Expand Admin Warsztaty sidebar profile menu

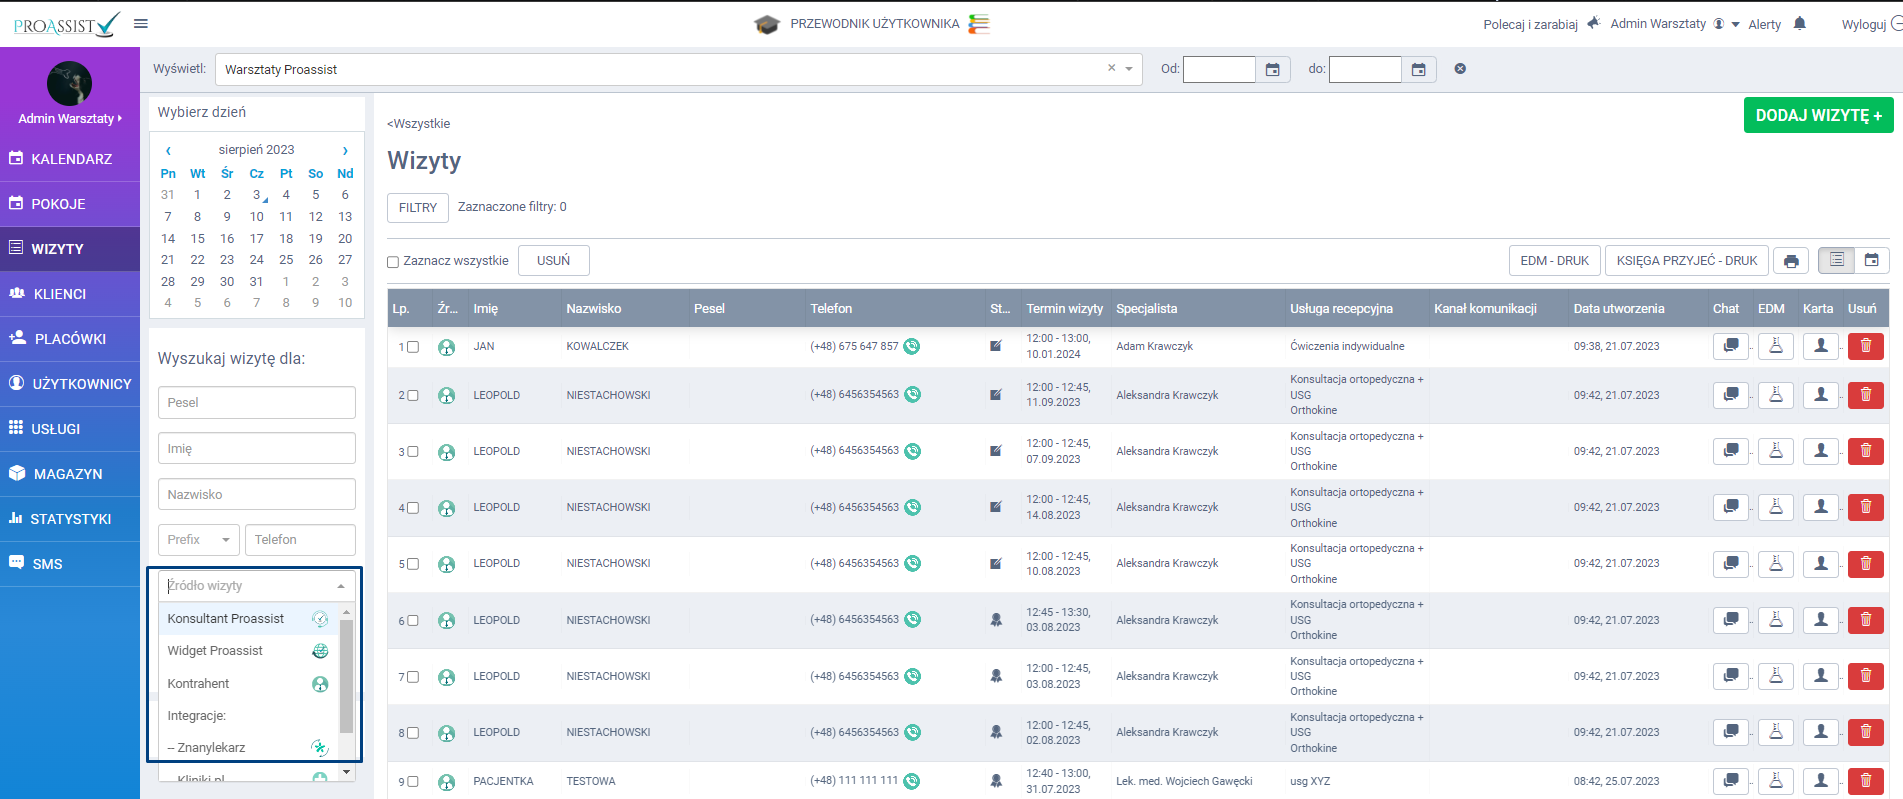pos(70,118)
